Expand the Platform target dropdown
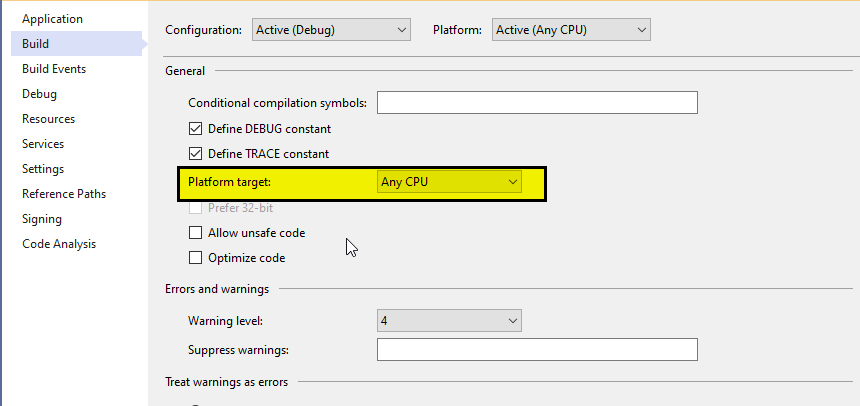Screen dimensions: 860x406 (449, 182)
